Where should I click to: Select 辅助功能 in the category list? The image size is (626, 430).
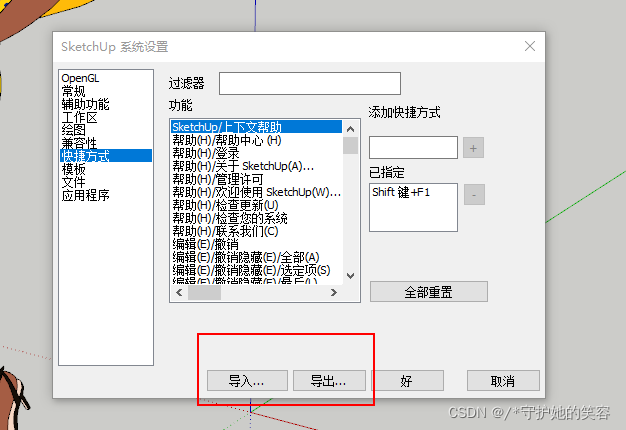click(x=85, y=104)
